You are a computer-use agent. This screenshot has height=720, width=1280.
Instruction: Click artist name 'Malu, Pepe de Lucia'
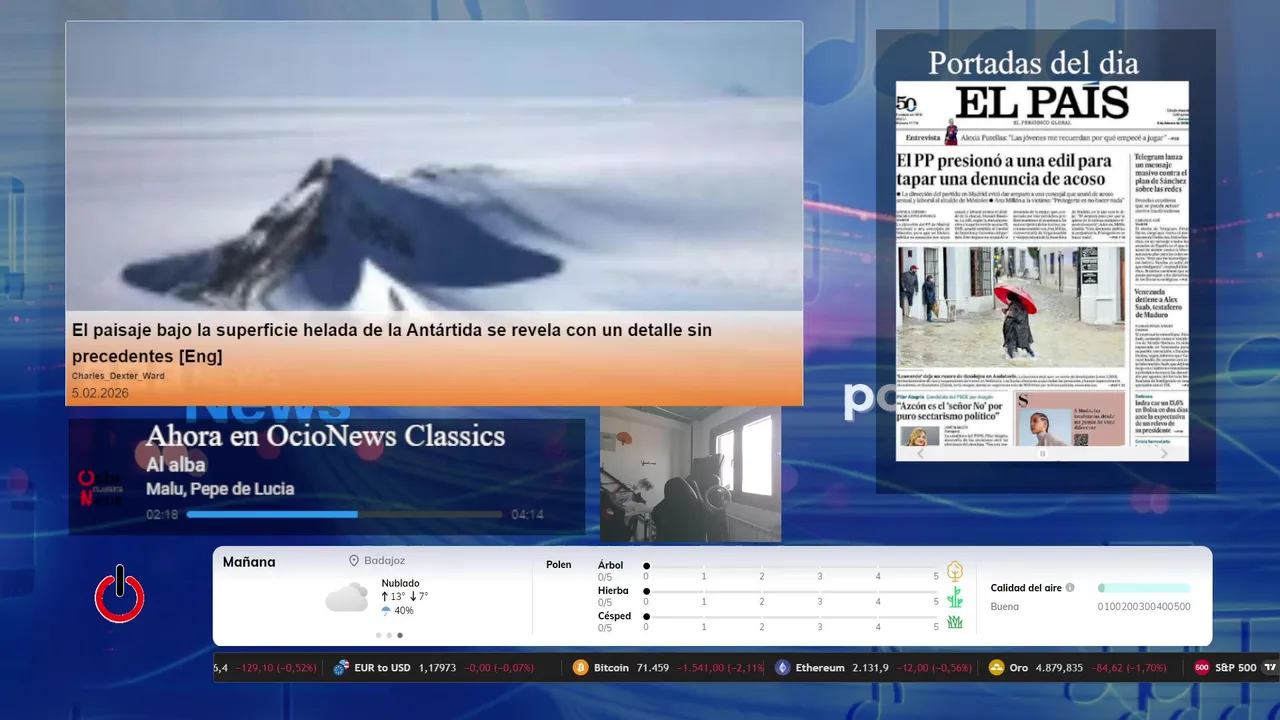220,489
